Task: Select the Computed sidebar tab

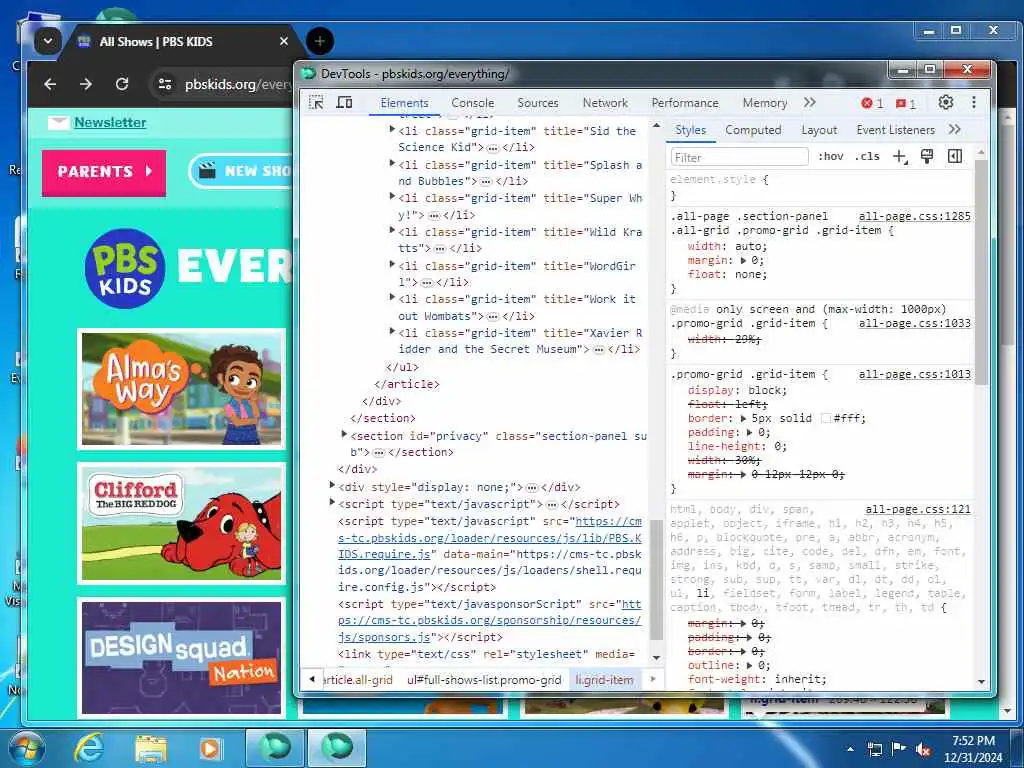Action: point(753,129)
